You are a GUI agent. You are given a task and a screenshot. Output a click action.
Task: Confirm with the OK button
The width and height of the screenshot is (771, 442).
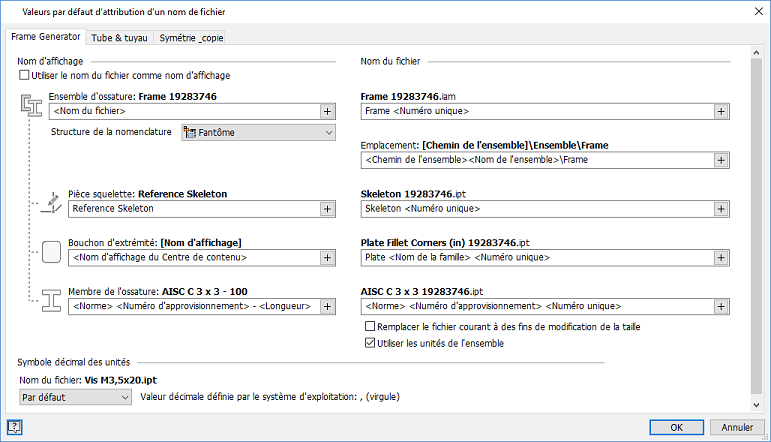click(677, 427)
